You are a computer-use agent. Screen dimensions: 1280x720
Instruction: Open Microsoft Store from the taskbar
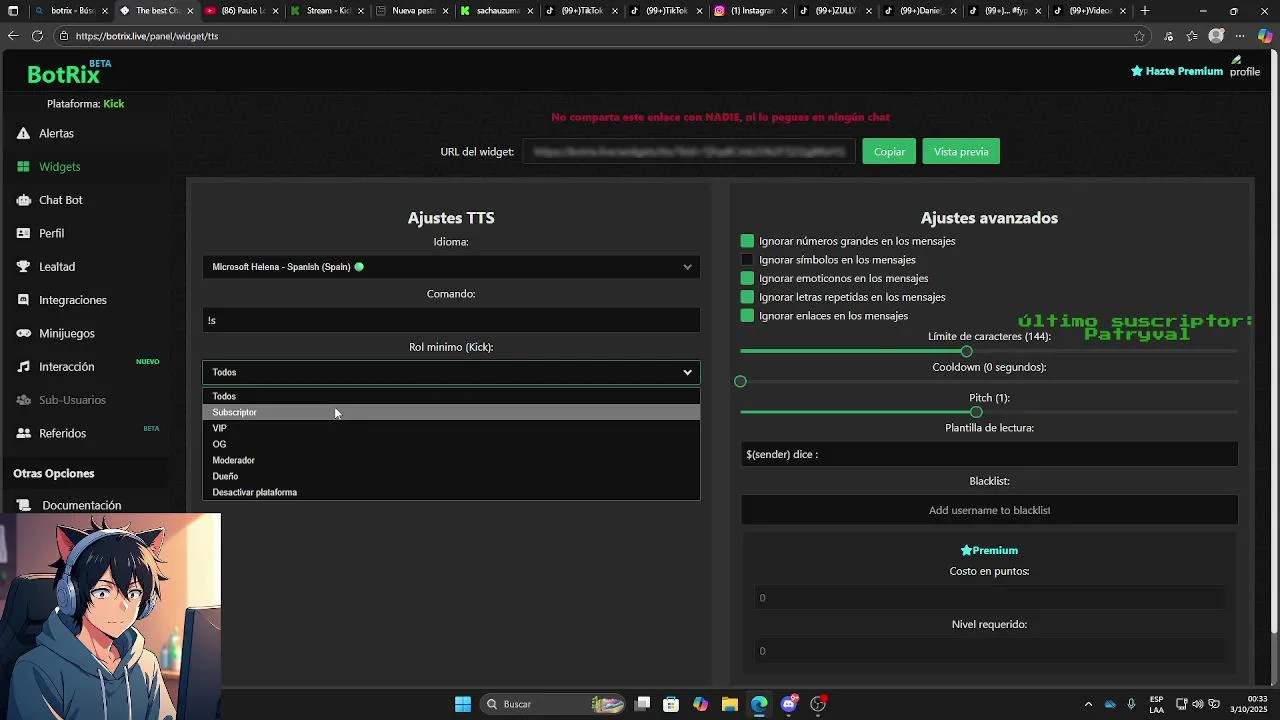(671, 704)
